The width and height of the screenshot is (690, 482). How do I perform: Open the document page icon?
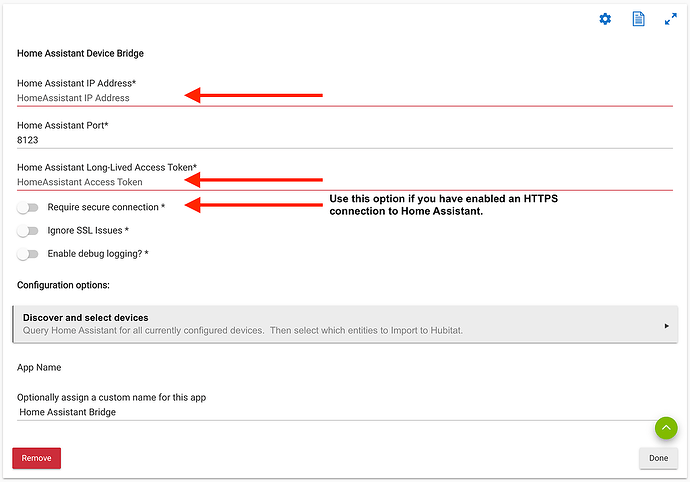point(638,19)
